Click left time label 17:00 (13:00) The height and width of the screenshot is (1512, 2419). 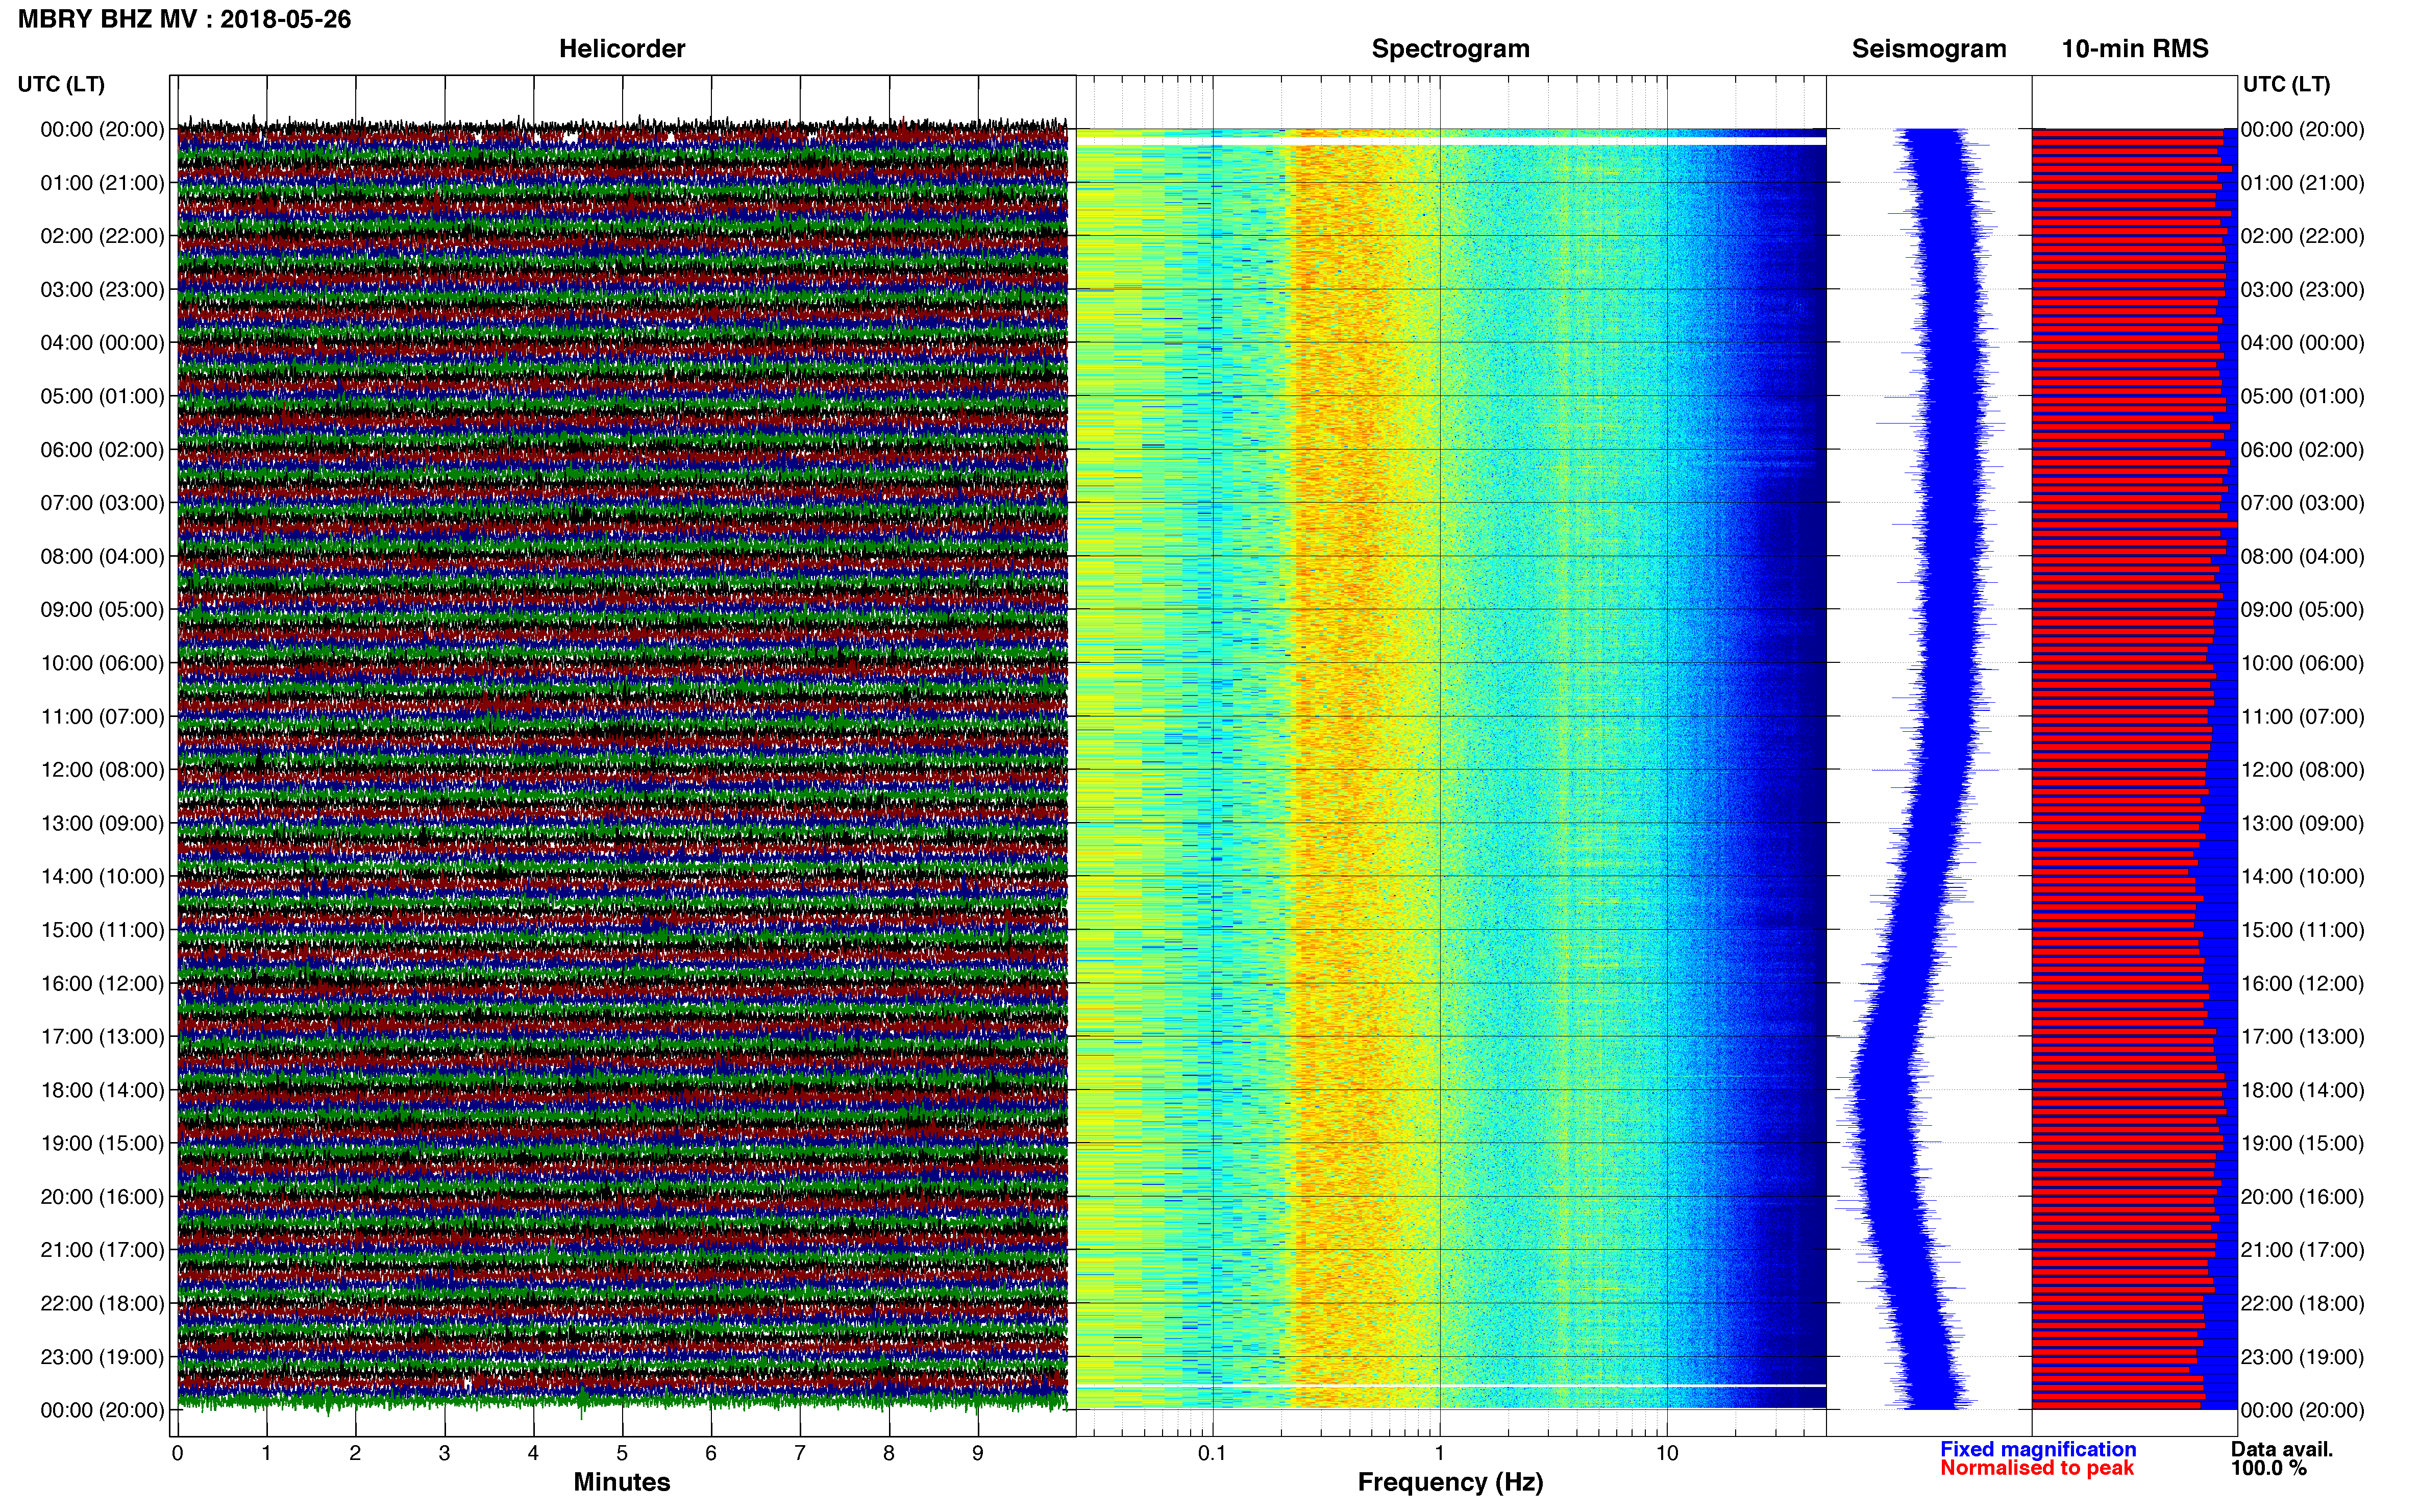102,1037
